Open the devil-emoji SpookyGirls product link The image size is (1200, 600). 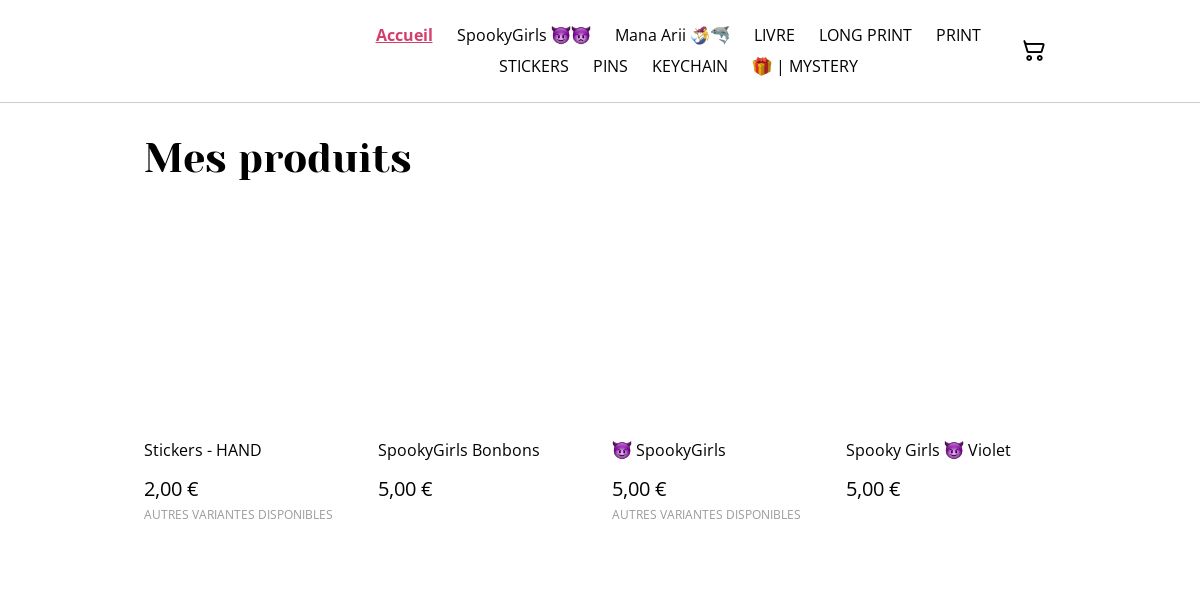coord(669,450)
